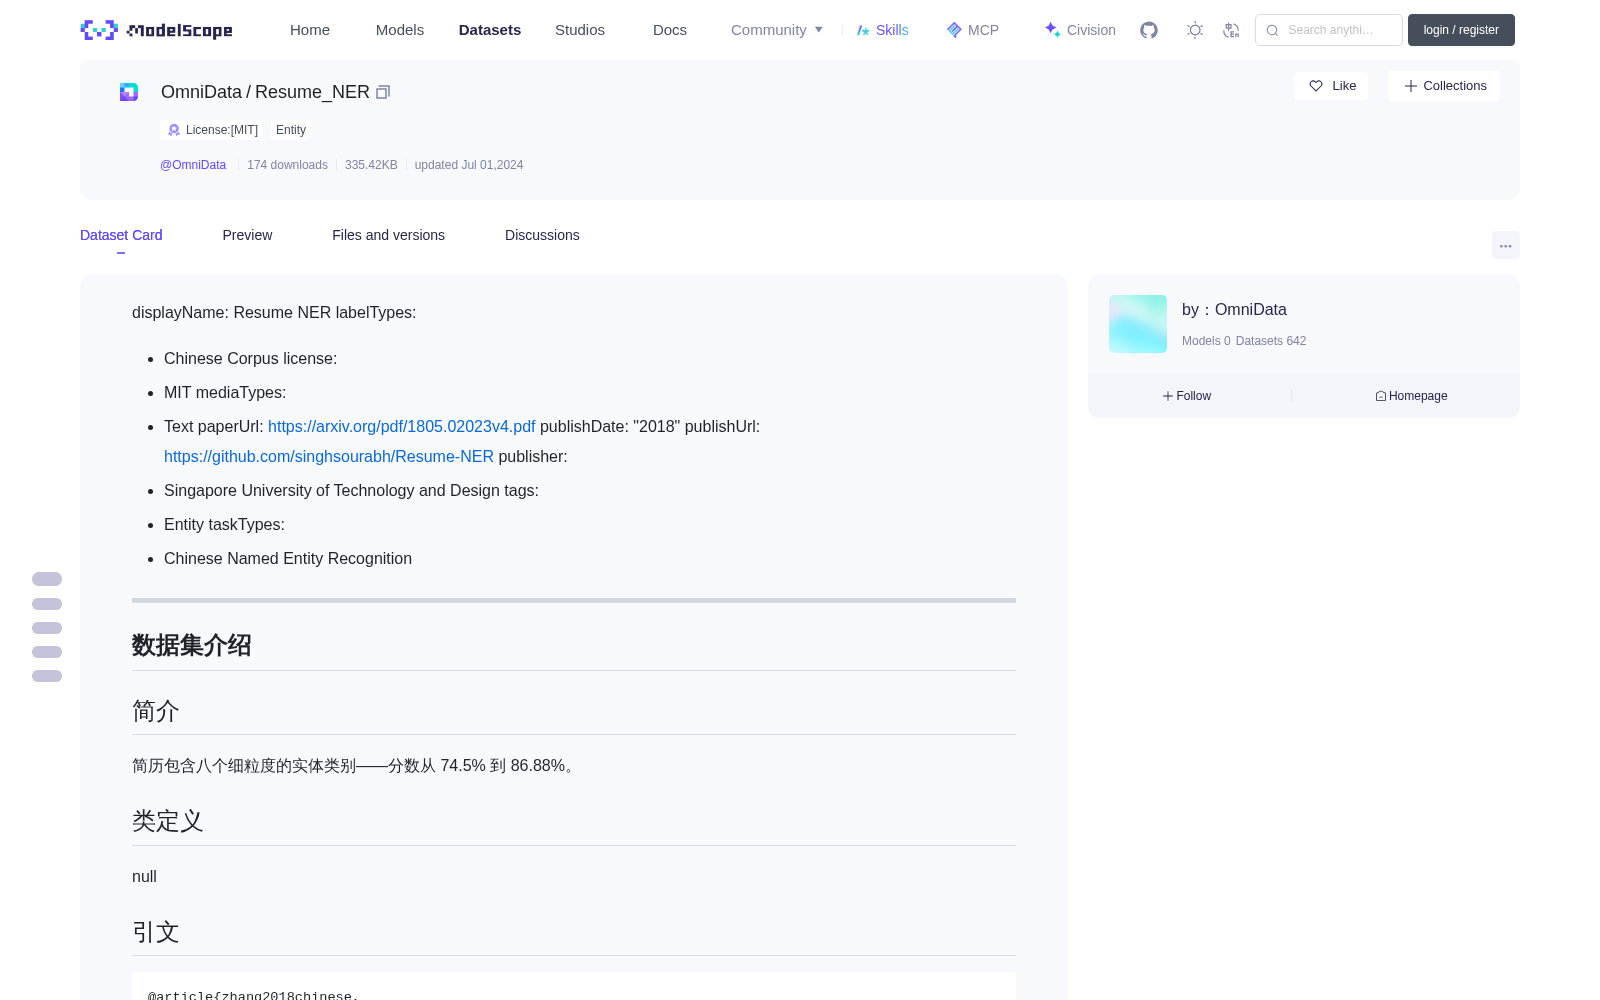Switch to the Preview tab

(x=247, y=235)
